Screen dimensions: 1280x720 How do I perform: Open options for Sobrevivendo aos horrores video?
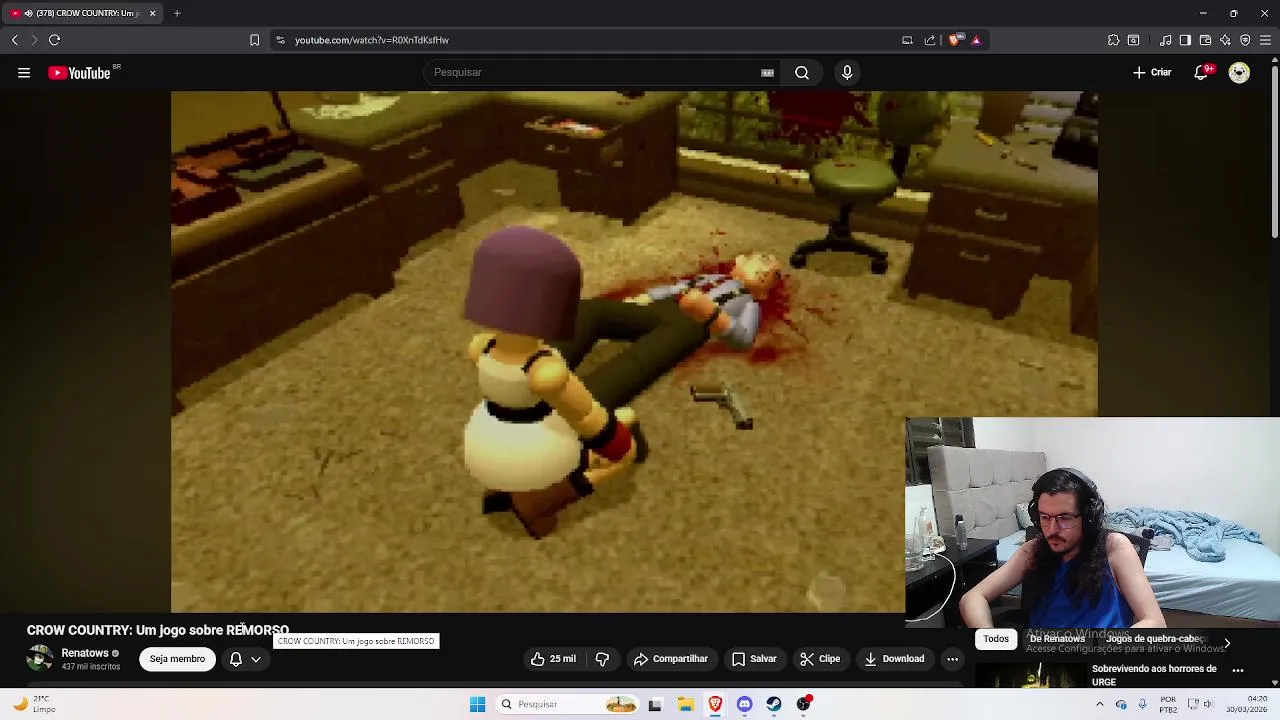pos(1238,670)
